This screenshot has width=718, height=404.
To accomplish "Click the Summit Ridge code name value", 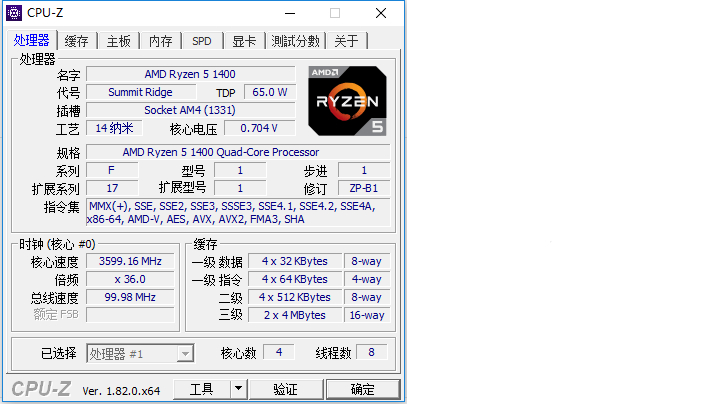I will pos(141,92).
